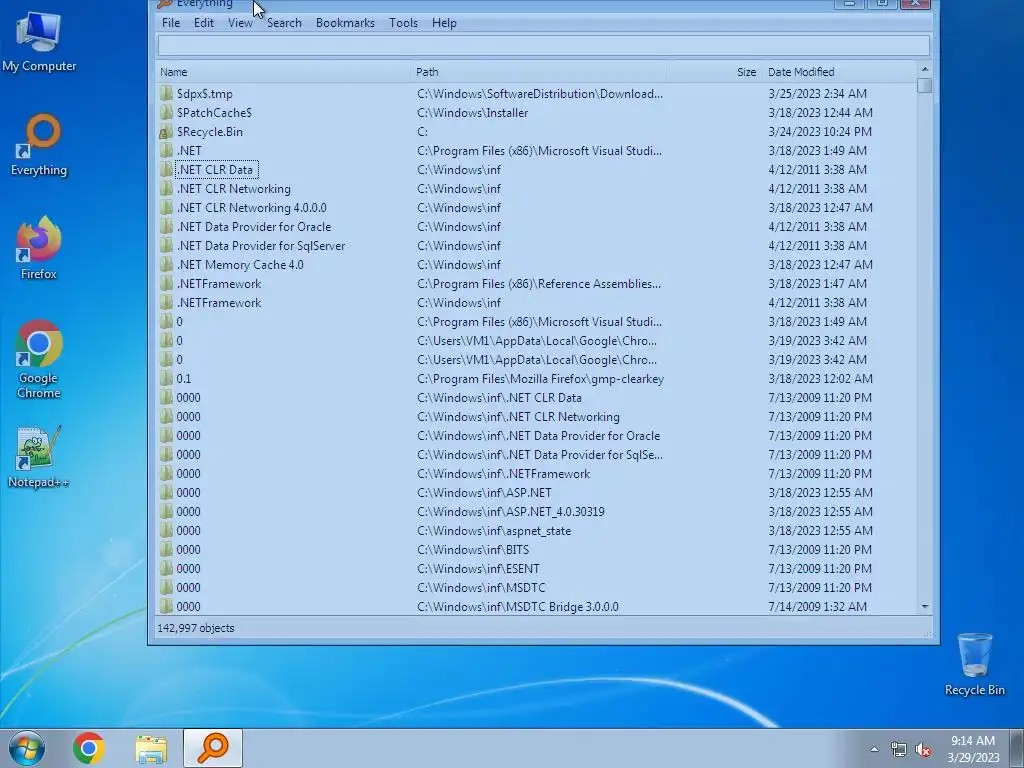Open the taskbar clock showing 9:14 AM
The image size is (1024, 768).
pos(973,749)
